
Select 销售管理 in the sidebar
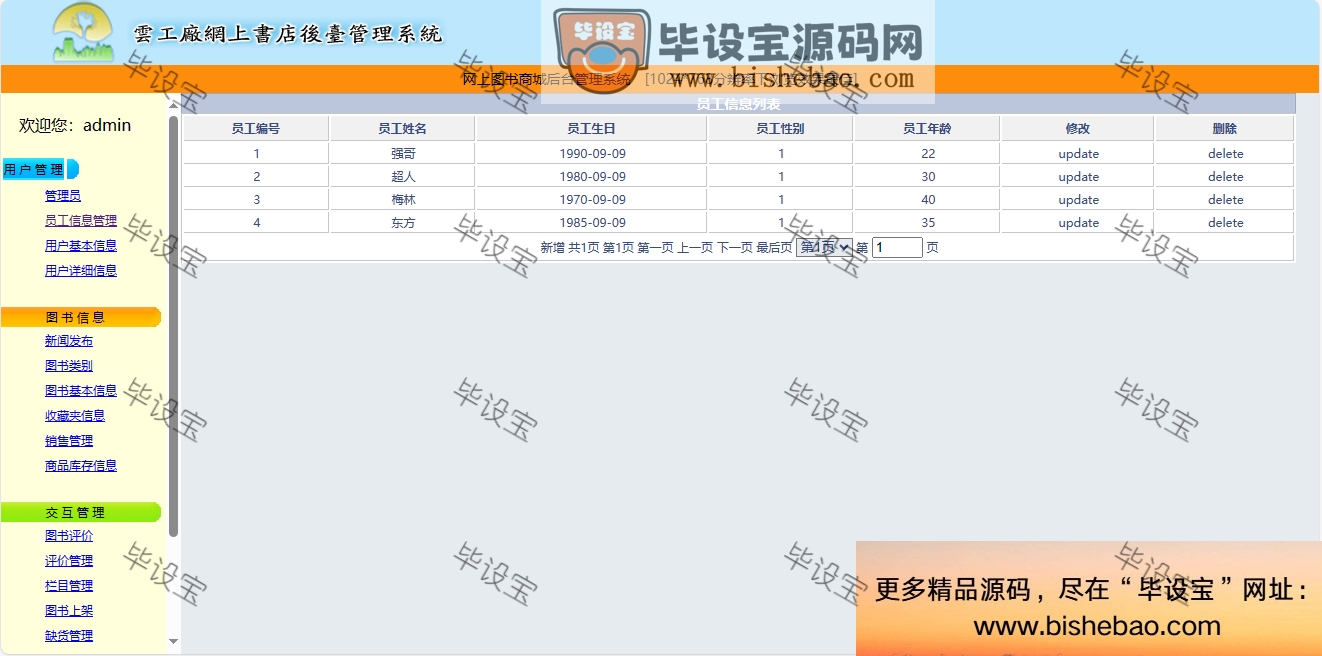(69, 441)
